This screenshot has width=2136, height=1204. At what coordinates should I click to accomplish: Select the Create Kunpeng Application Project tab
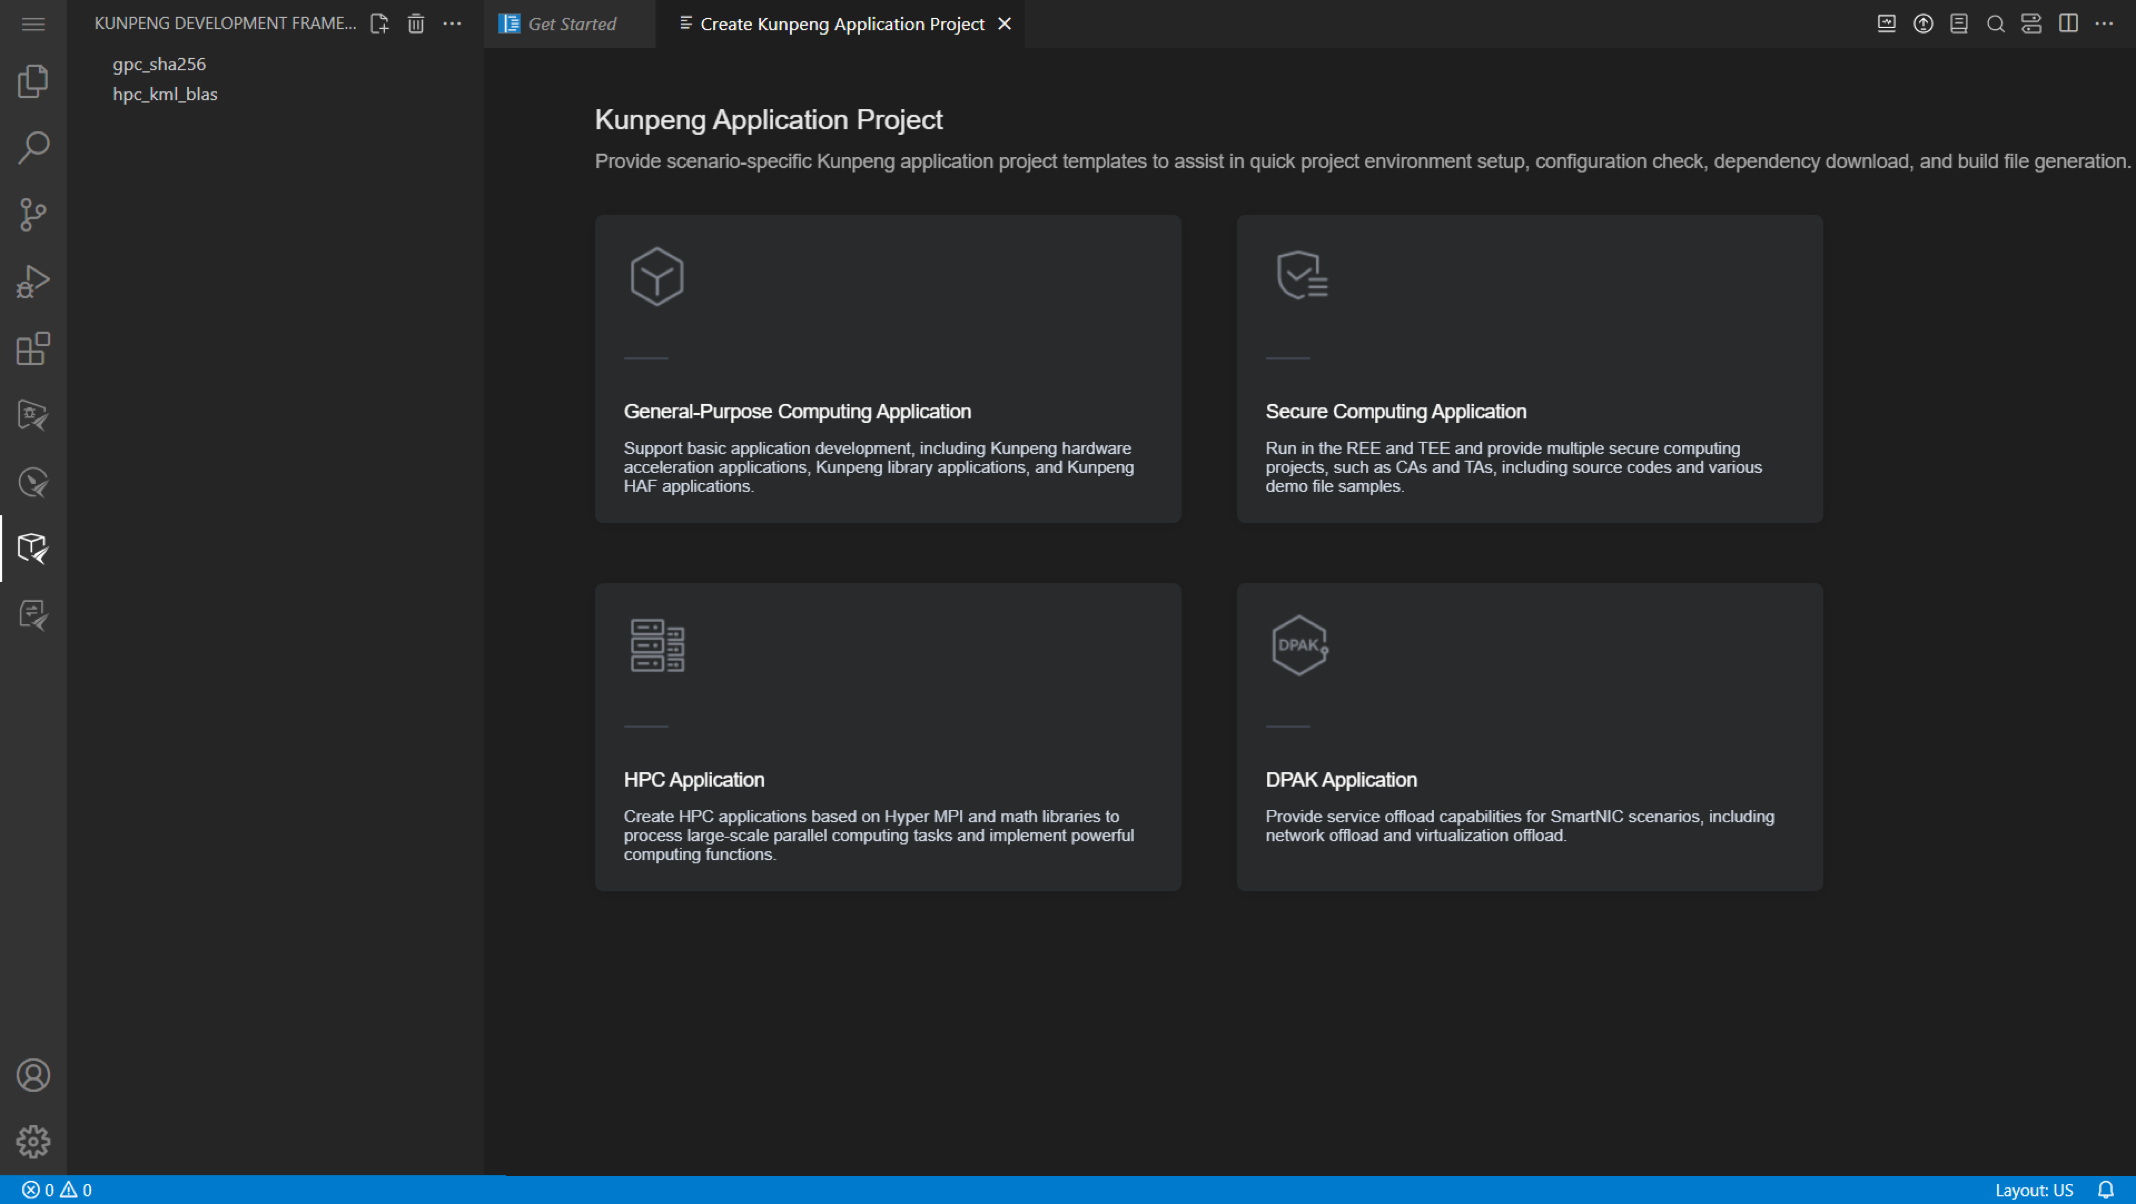(841, 24)
